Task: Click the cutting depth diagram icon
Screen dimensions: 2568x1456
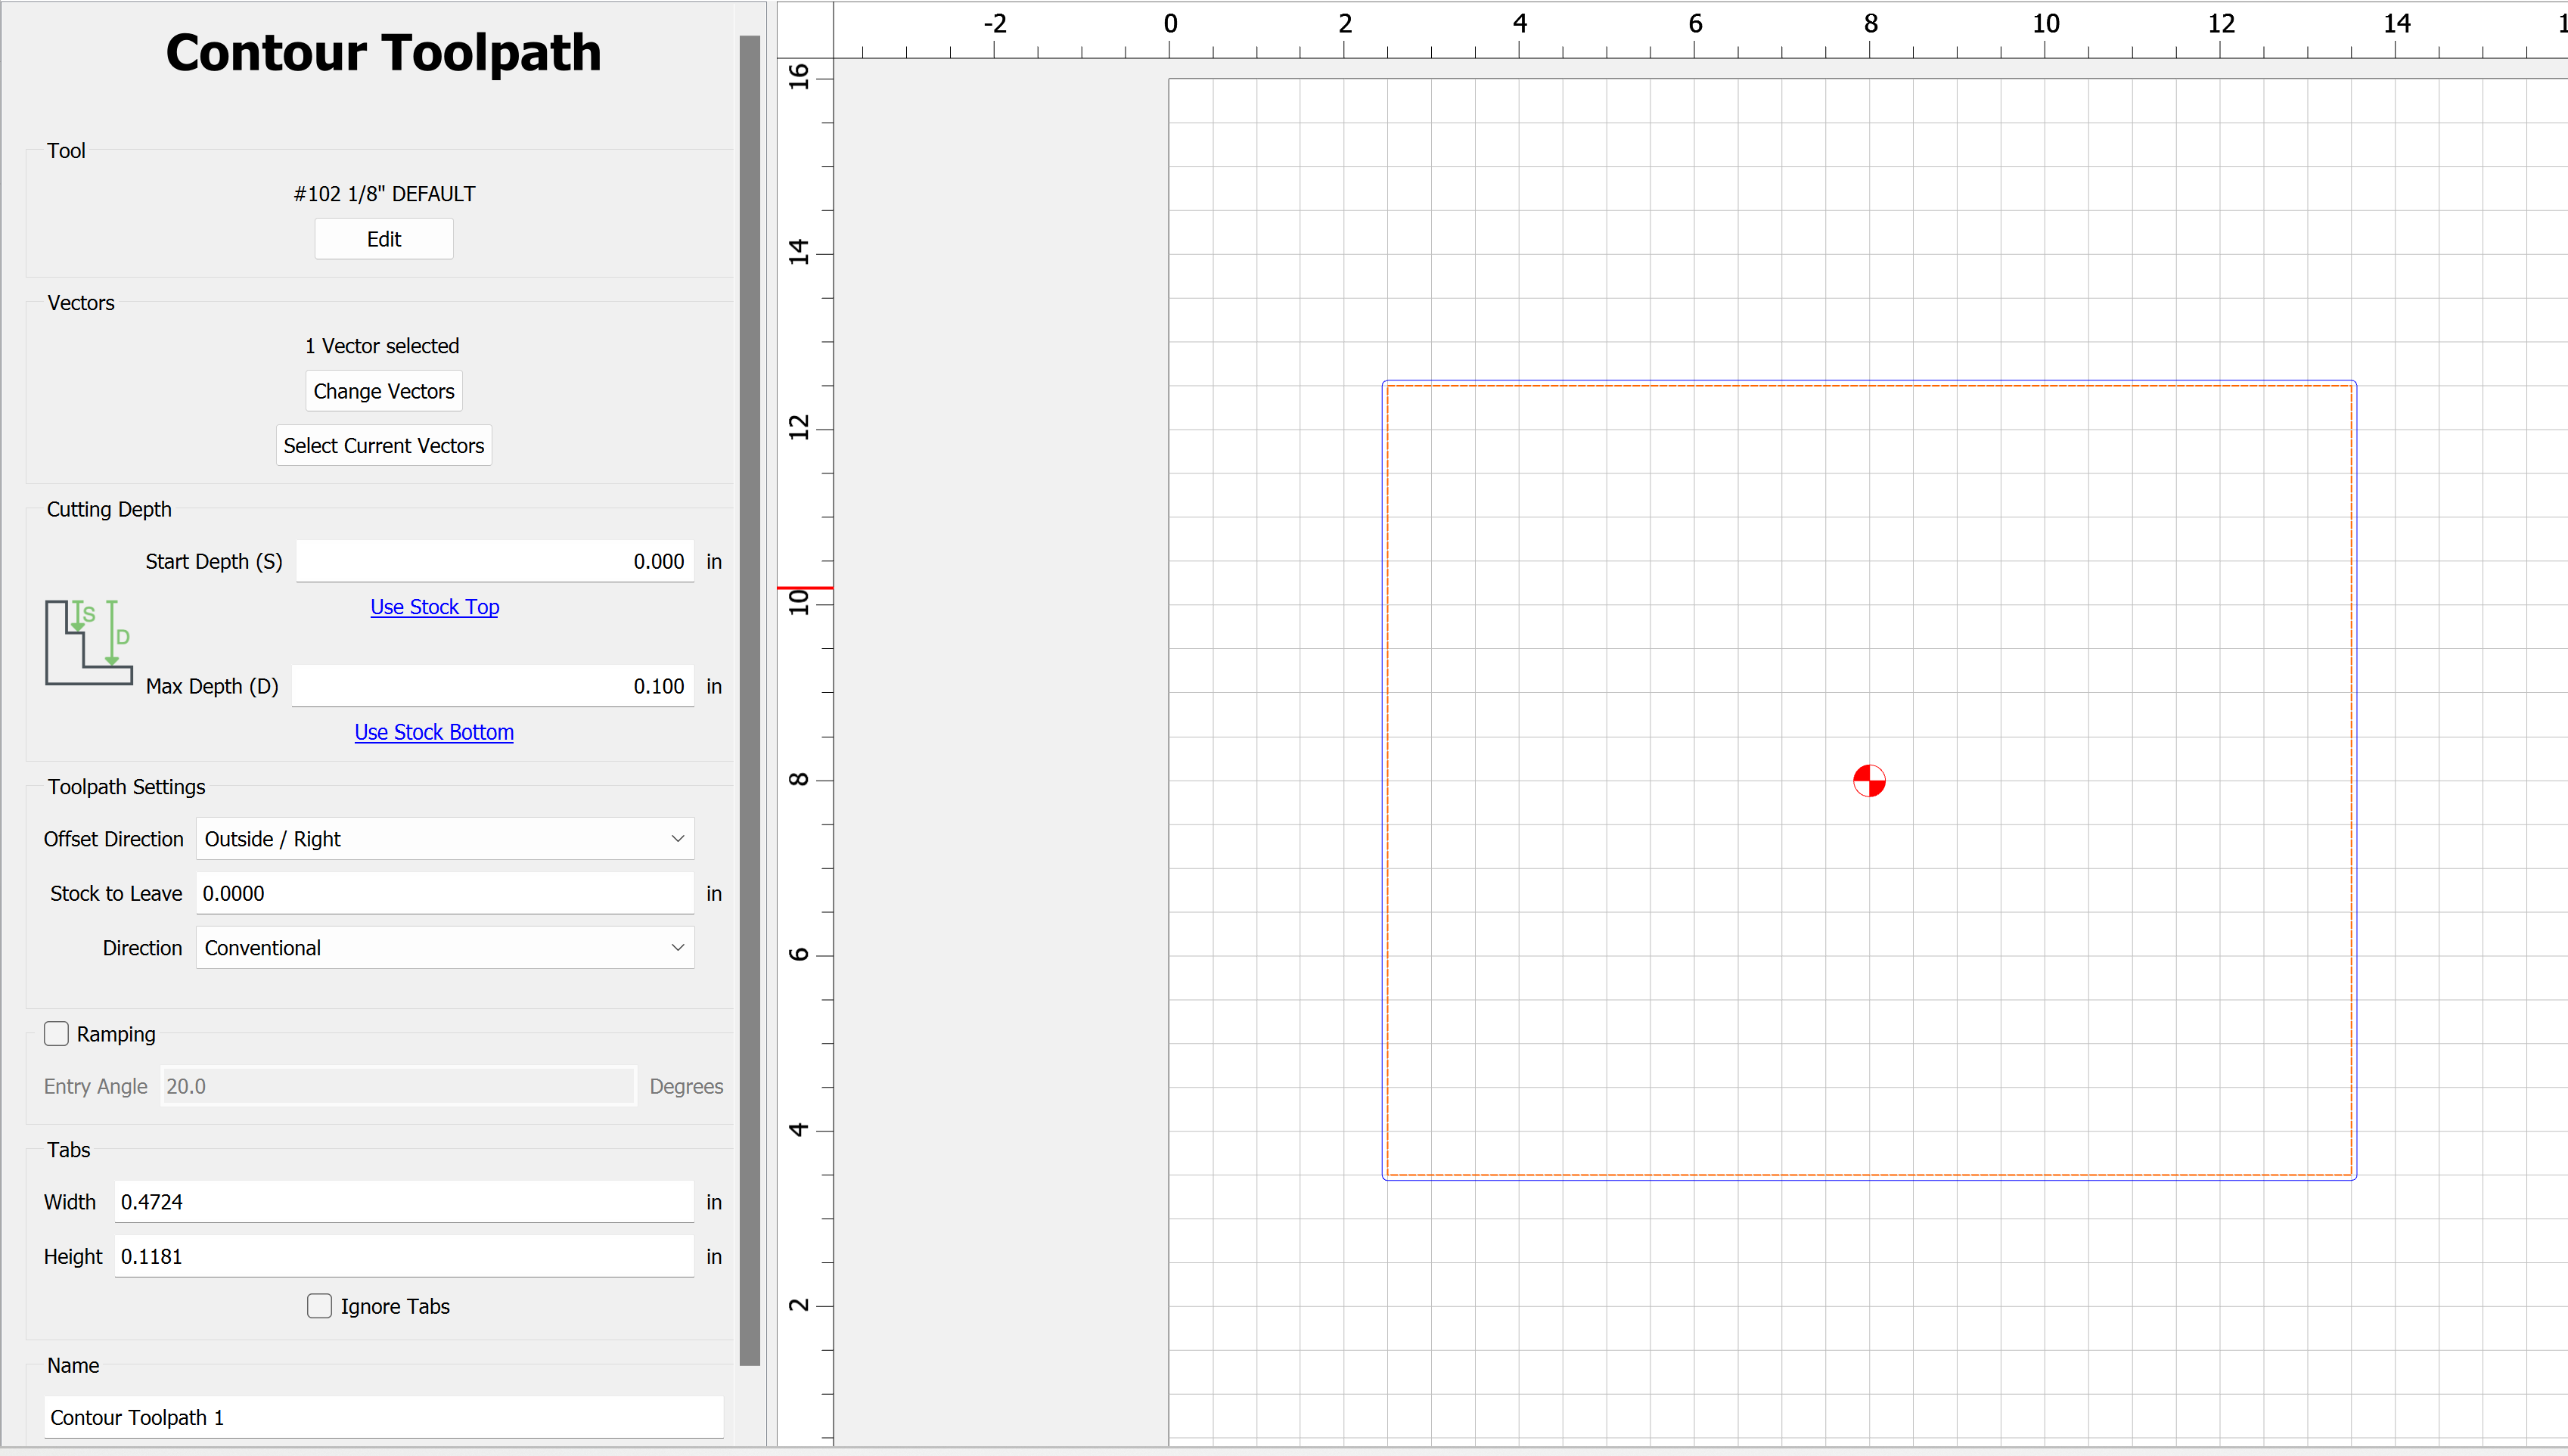Action: (x=88, y=642)
